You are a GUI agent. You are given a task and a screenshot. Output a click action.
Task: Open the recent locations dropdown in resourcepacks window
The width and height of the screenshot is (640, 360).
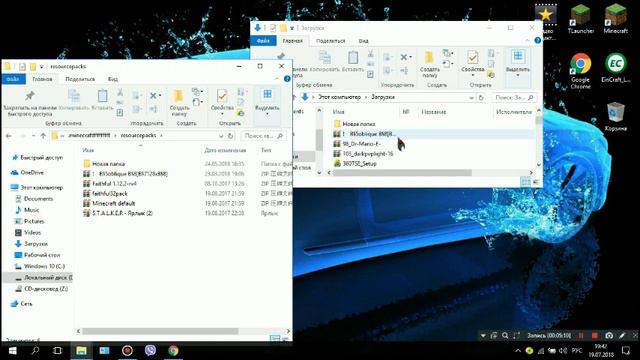33,136
